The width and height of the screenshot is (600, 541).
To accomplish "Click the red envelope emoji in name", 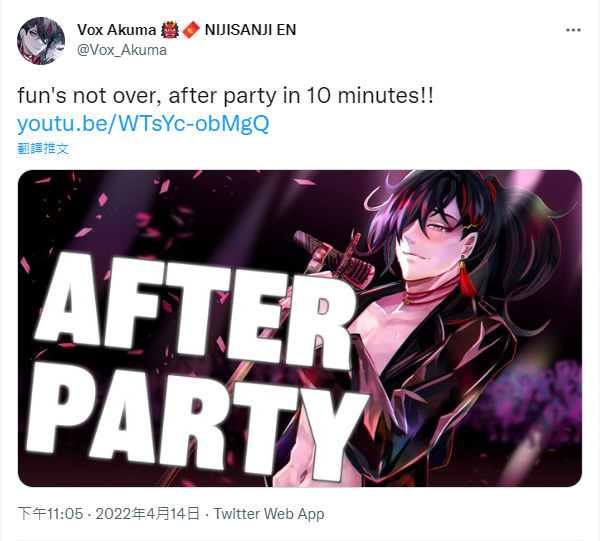I will (x=191, y=30).
